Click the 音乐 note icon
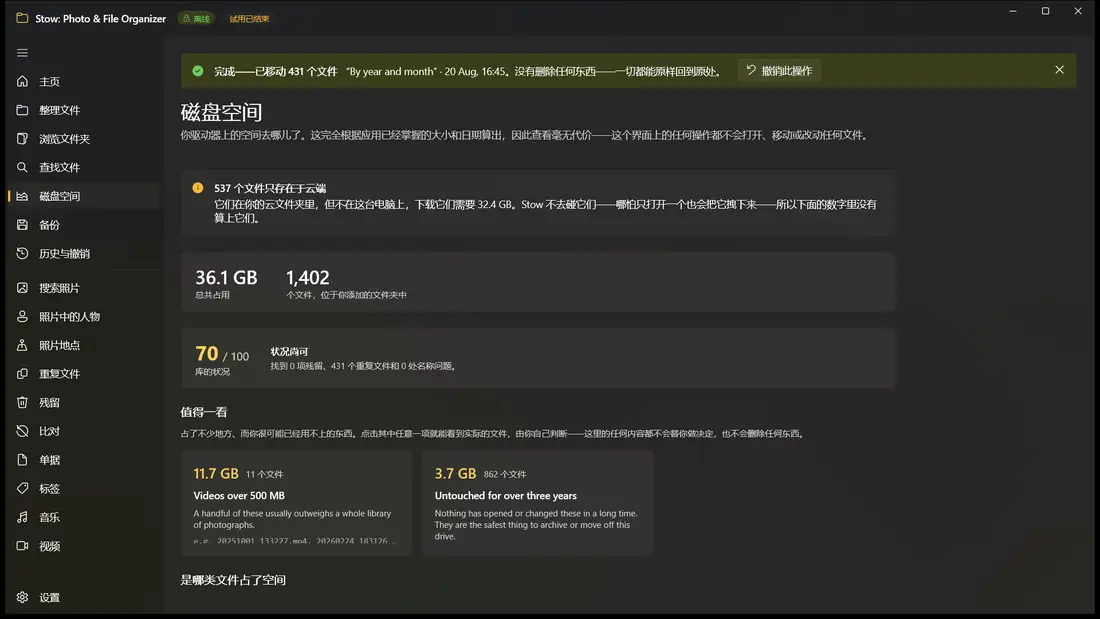Screen dimensions: 1100x619 click(22, 517)
